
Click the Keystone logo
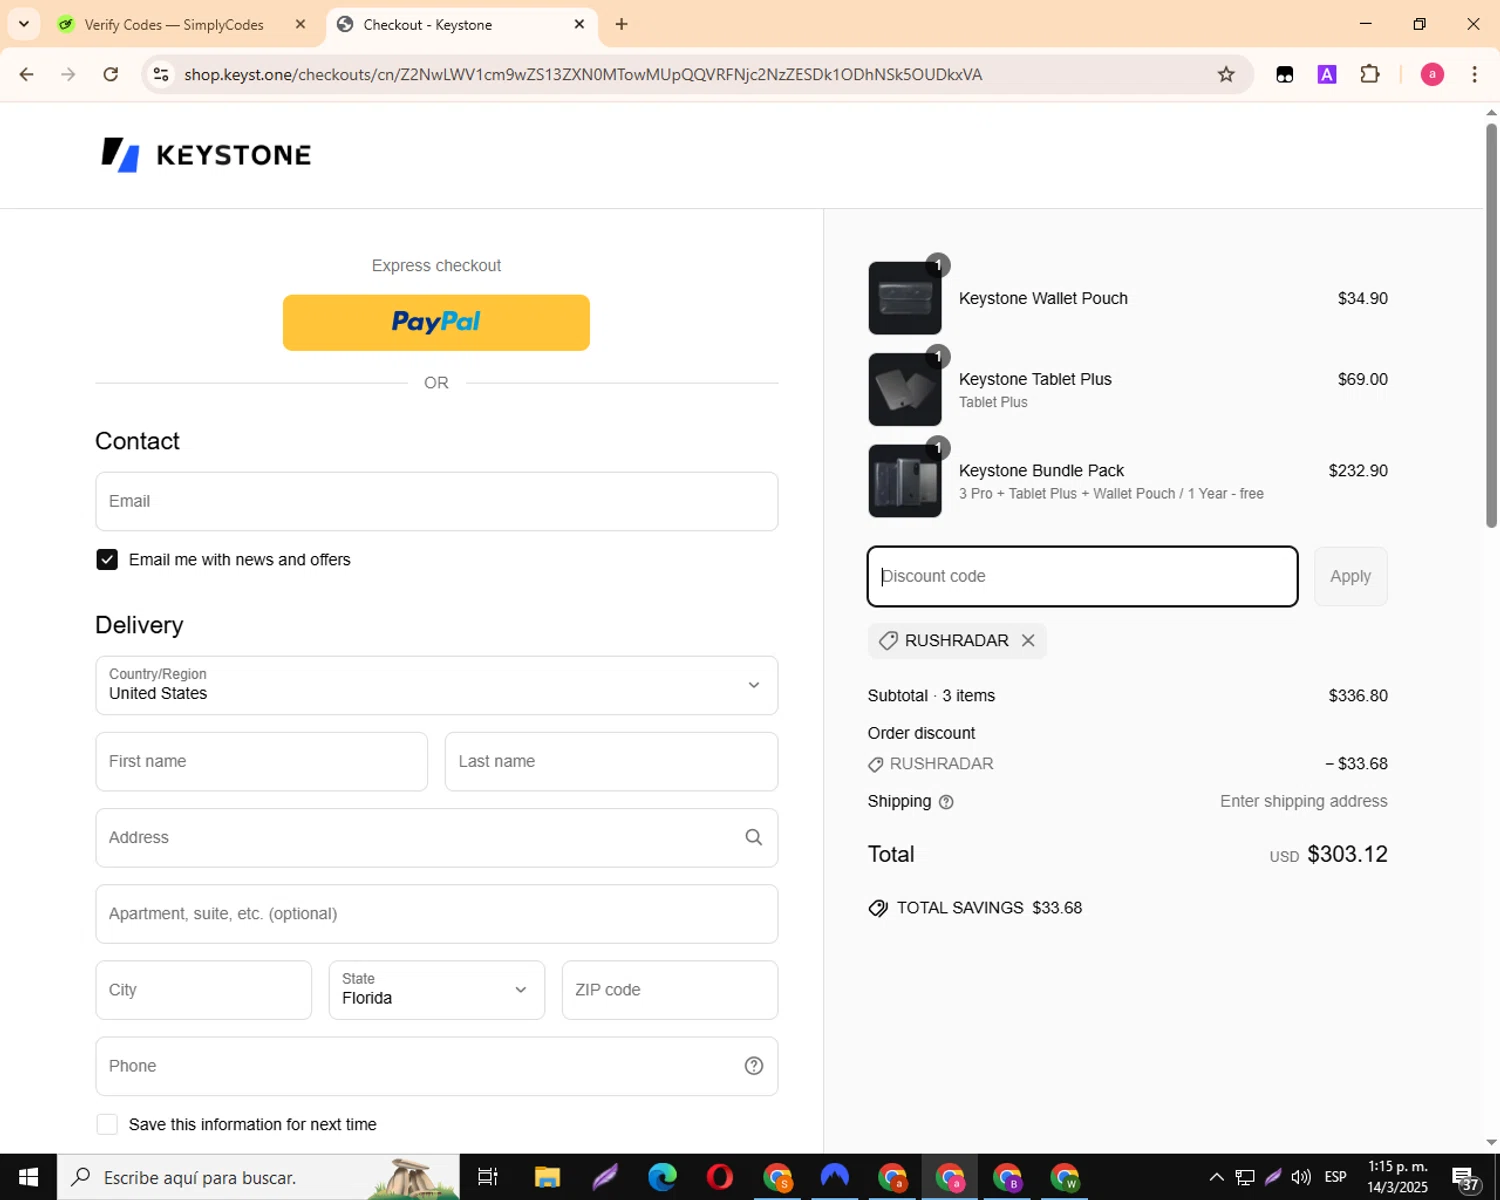[x=206, y=155]
